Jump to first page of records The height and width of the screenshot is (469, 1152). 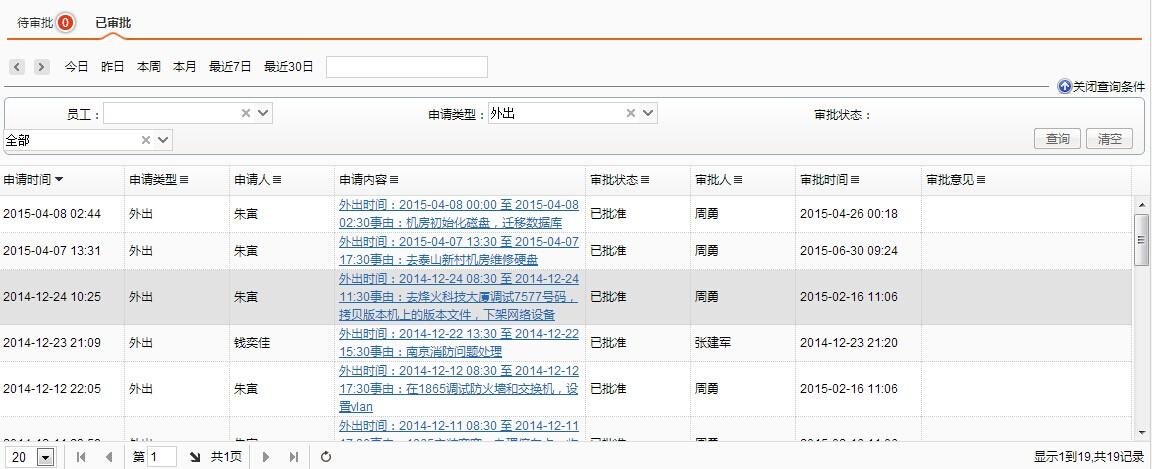[81, 457]
